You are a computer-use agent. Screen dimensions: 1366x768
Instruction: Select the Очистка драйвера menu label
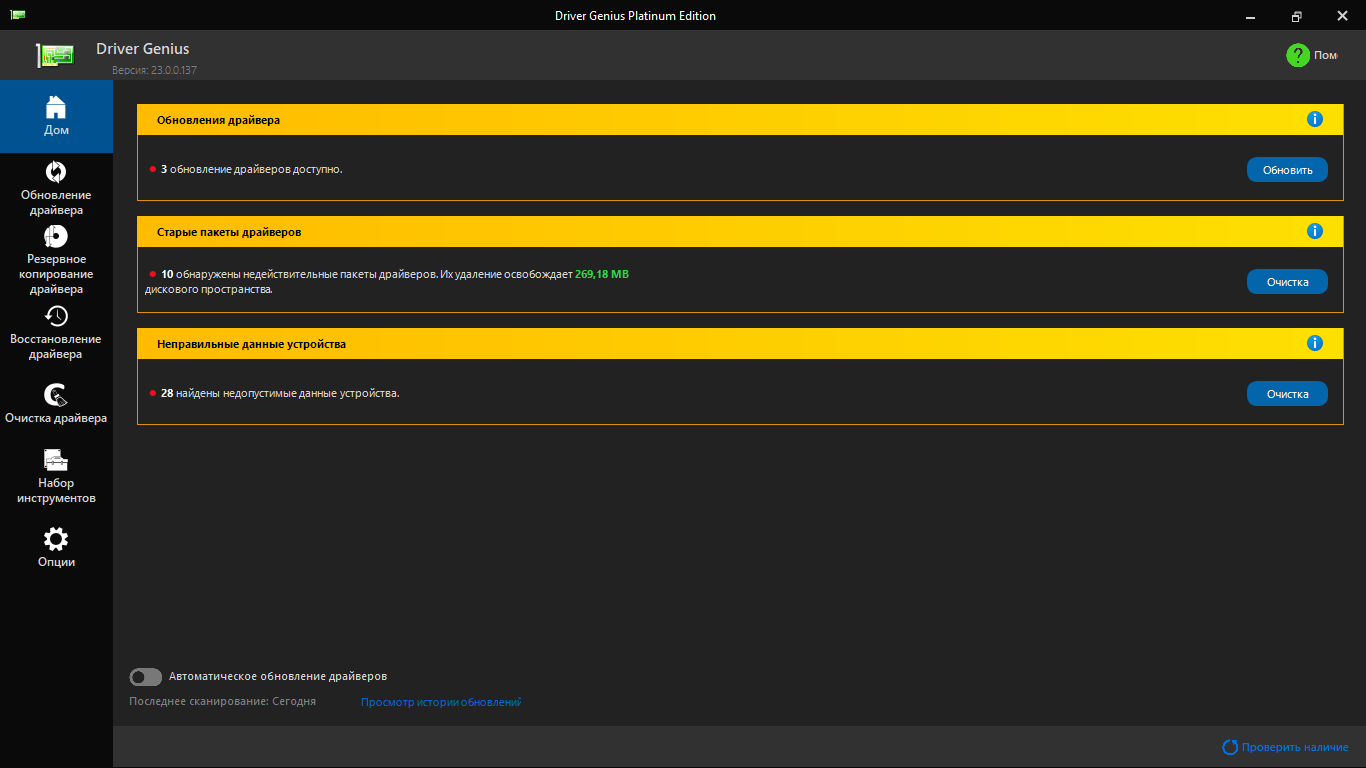point(56,418)
